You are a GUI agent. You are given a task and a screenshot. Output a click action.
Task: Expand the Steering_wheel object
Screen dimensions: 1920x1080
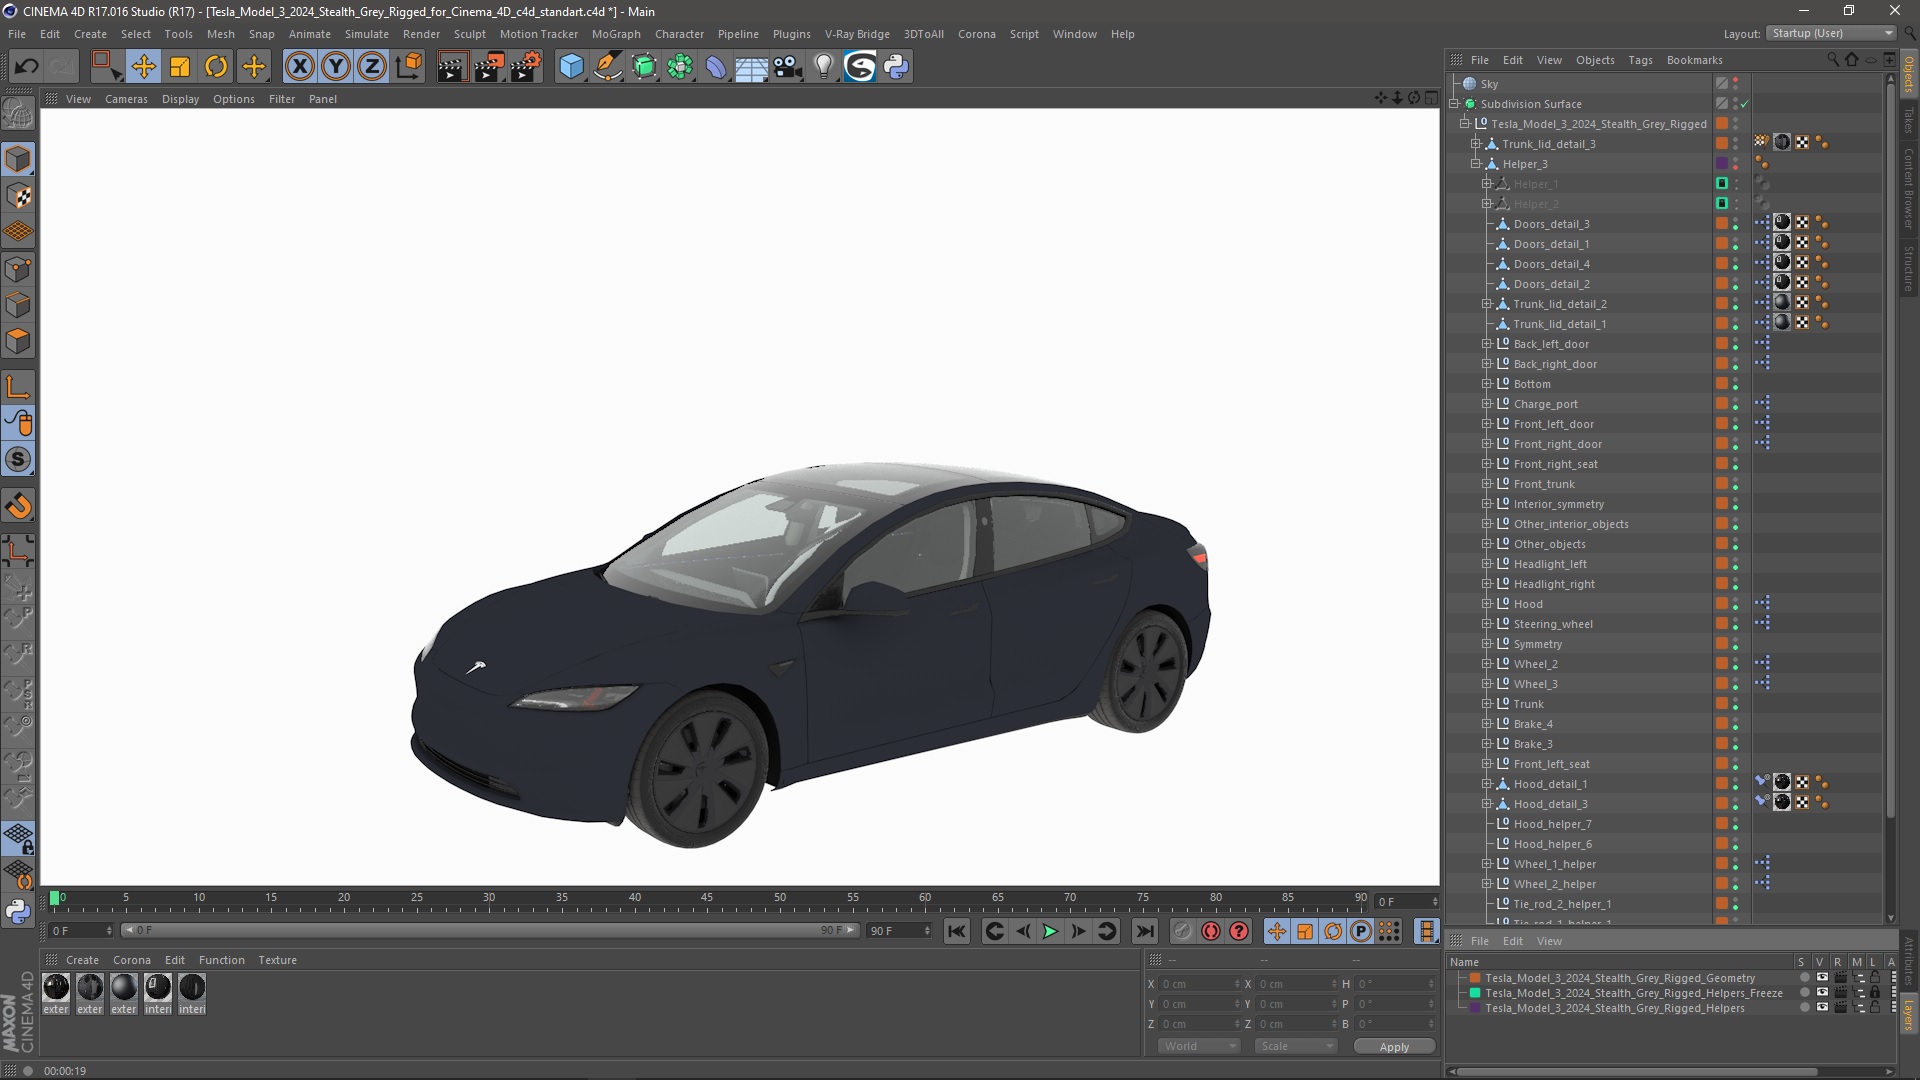click(x=1486, y=624)
